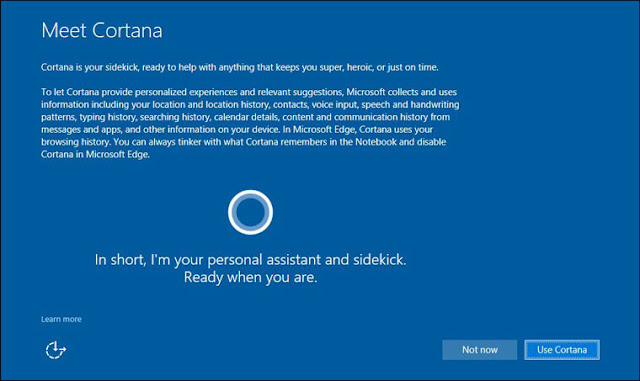Click the 'In short, I'm your personal assistant' line
Image resolution: width=640 pixels, height=381 pixels.
[250, 260]
